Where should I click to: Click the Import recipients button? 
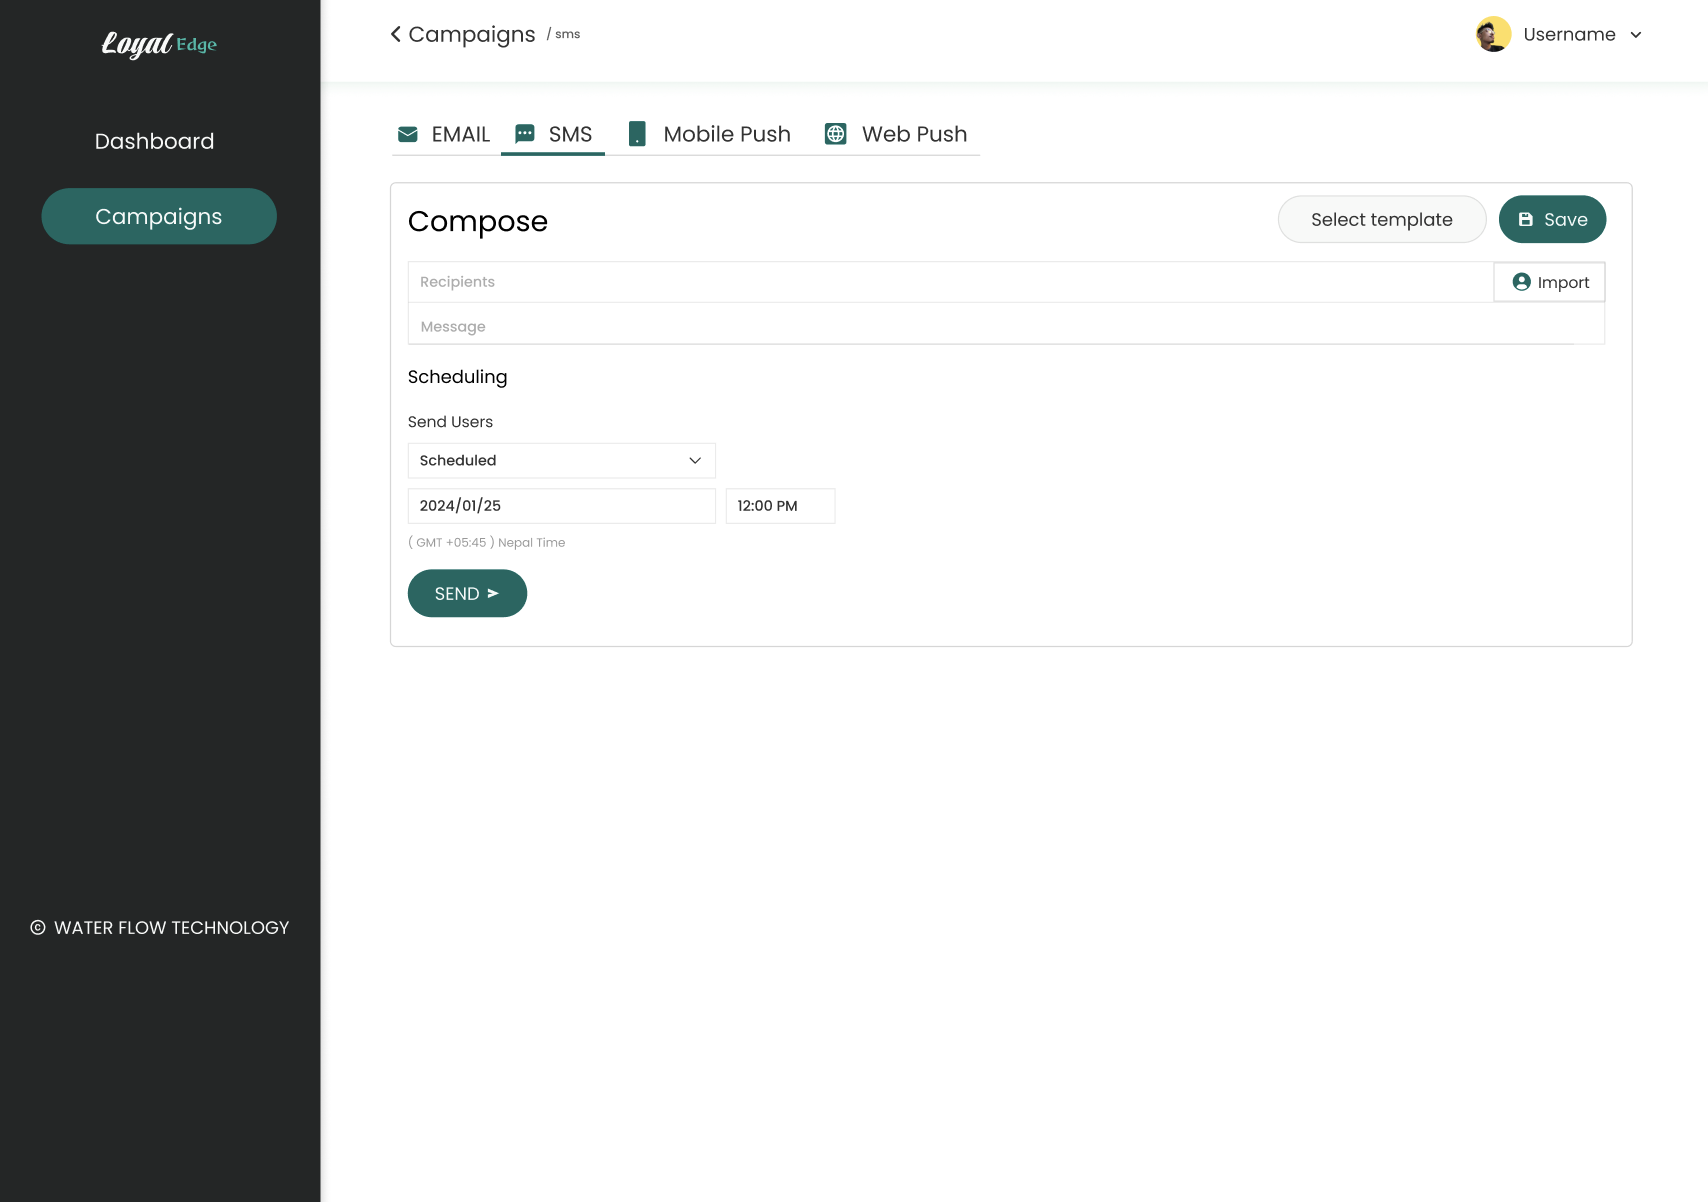point(1550,282)
